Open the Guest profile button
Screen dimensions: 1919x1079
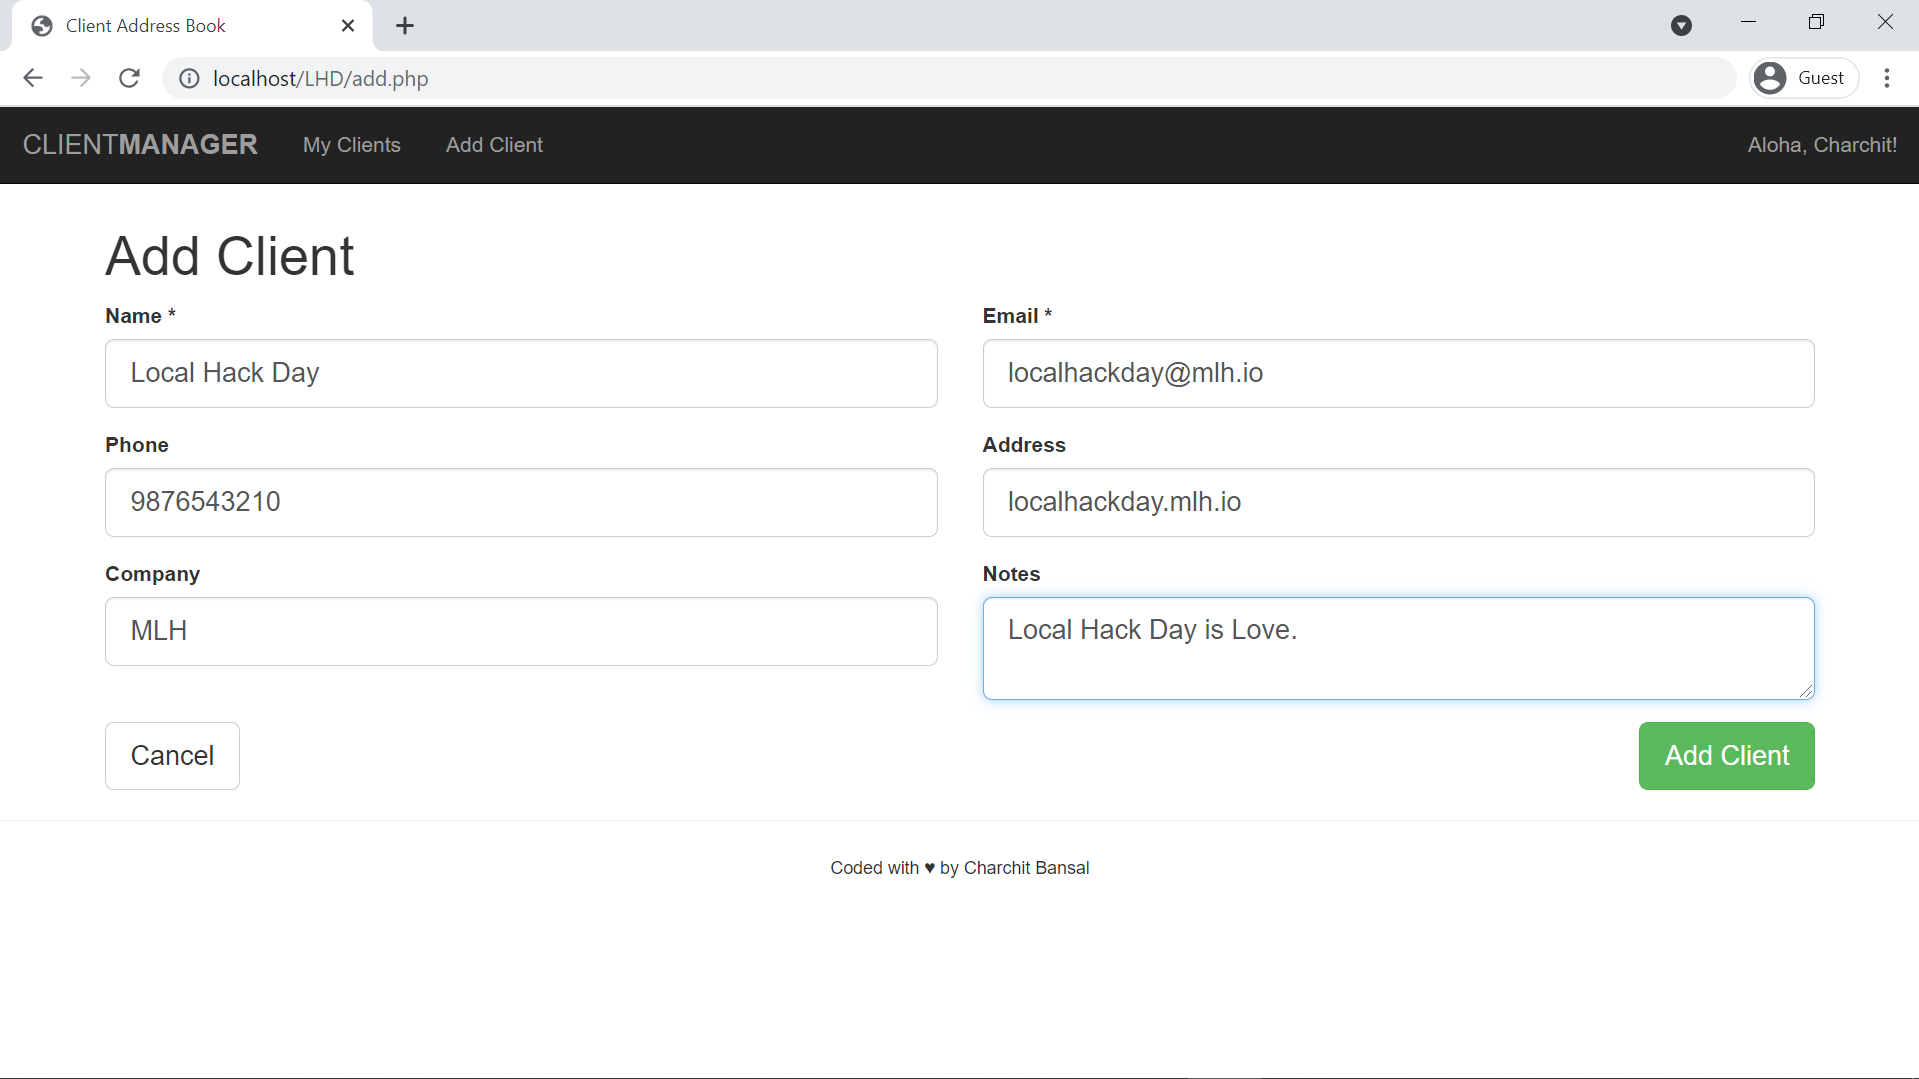pos(1804,78)
